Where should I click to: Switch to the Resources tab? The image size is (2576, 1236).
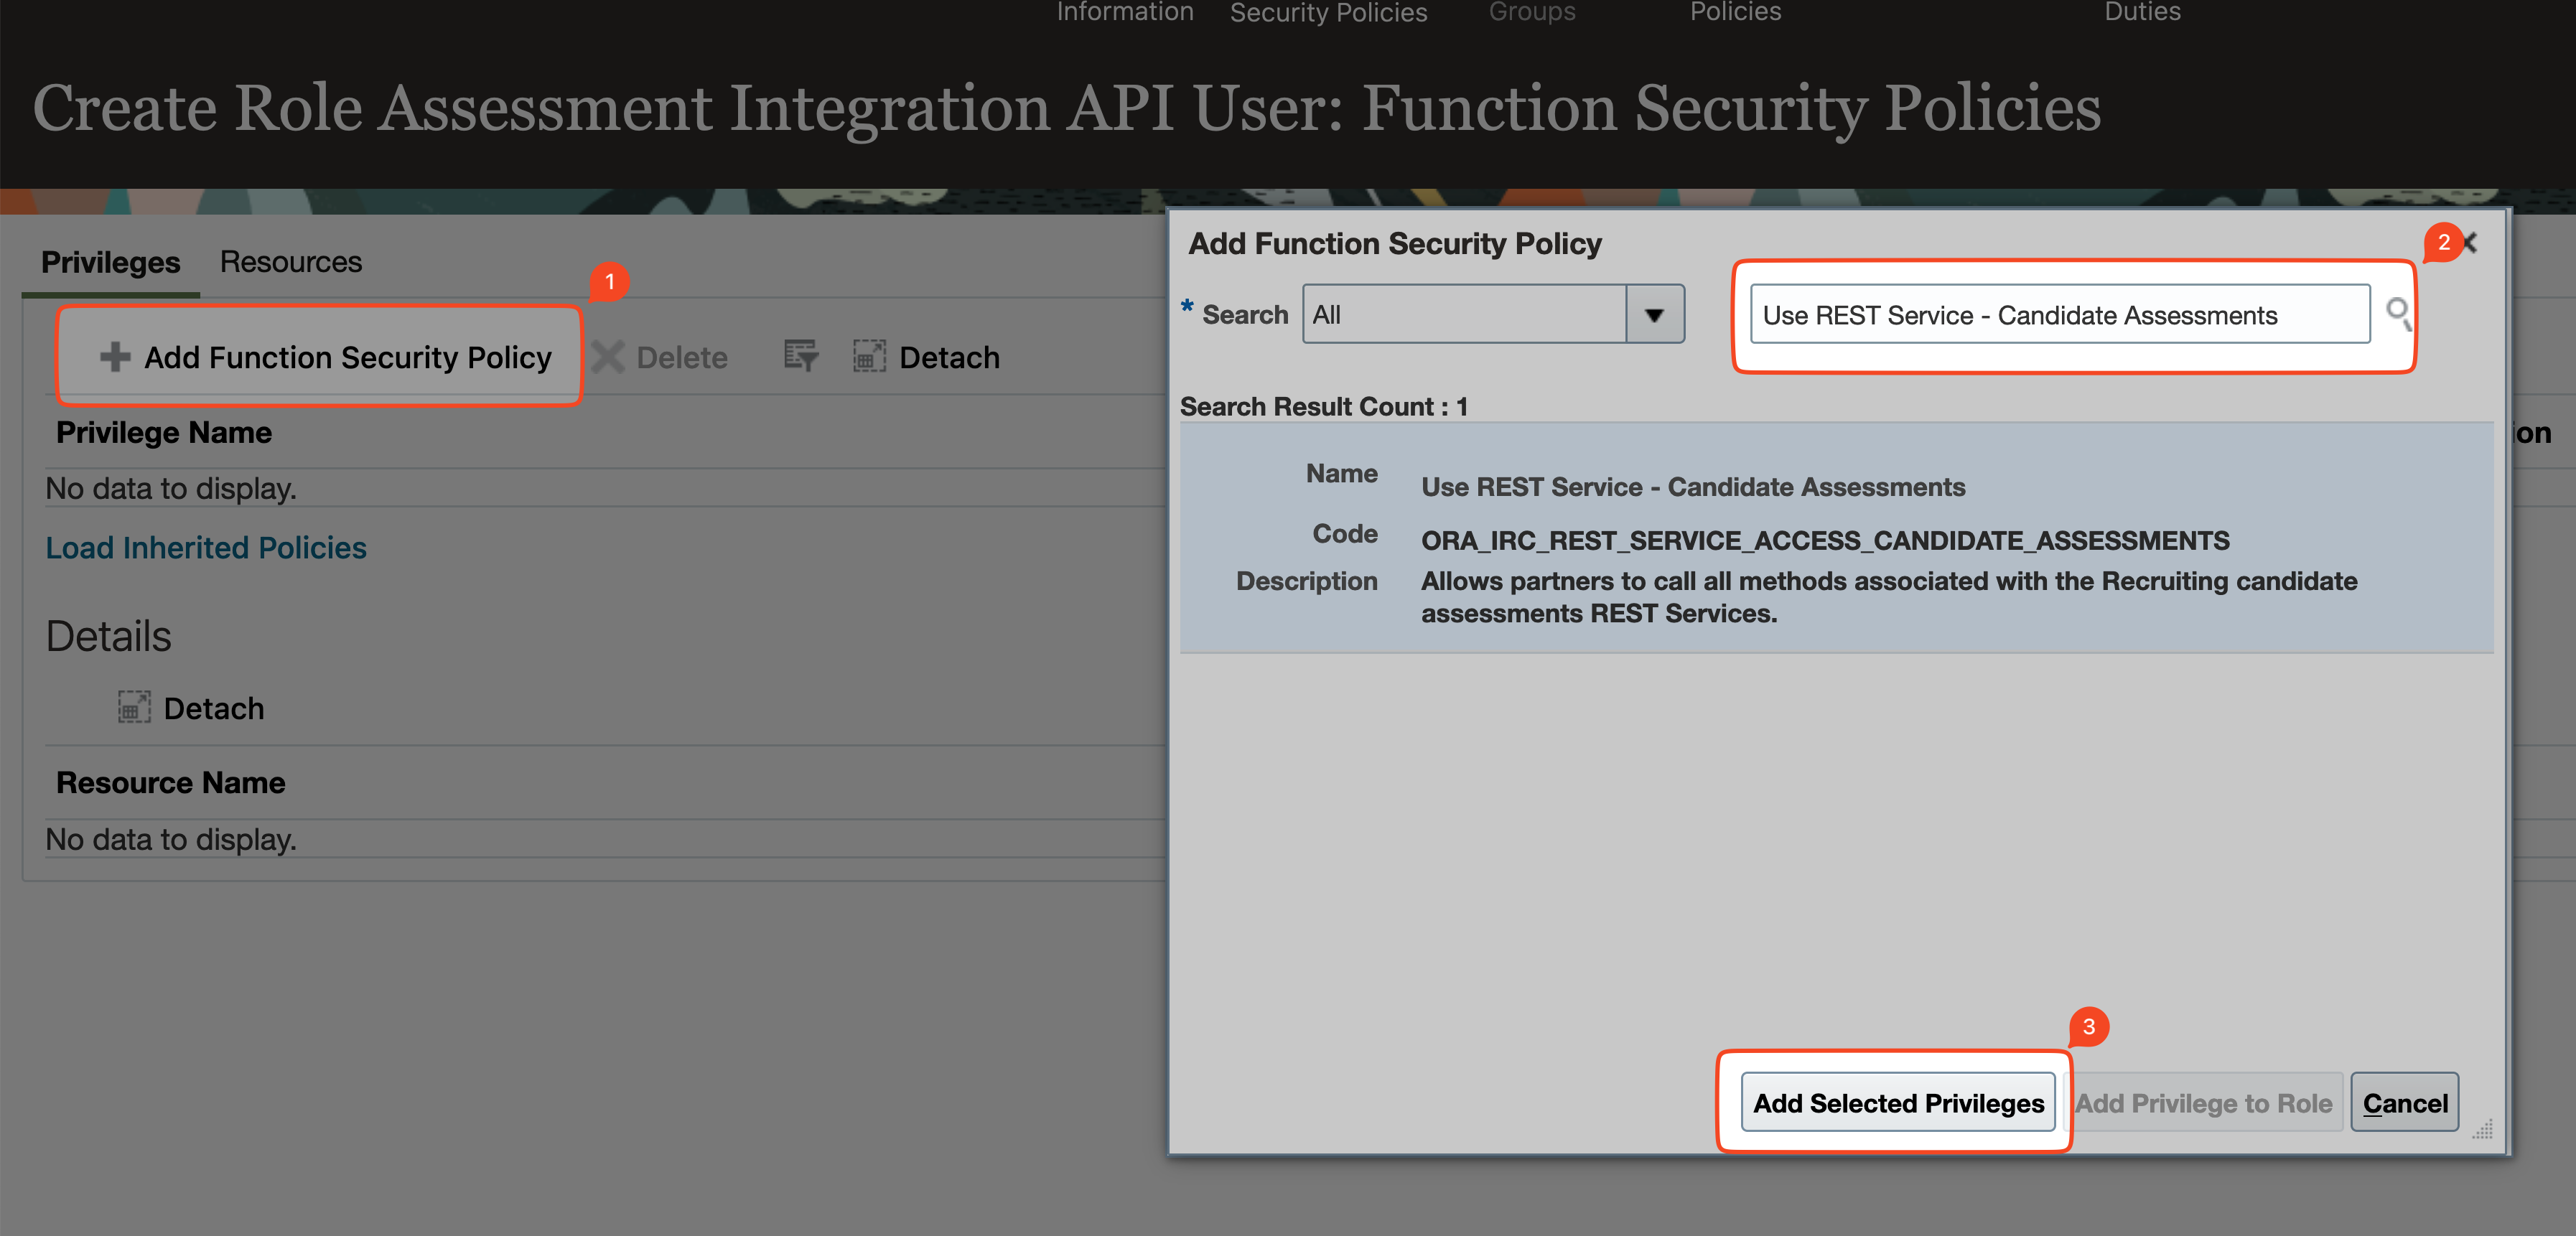[290, 262]
